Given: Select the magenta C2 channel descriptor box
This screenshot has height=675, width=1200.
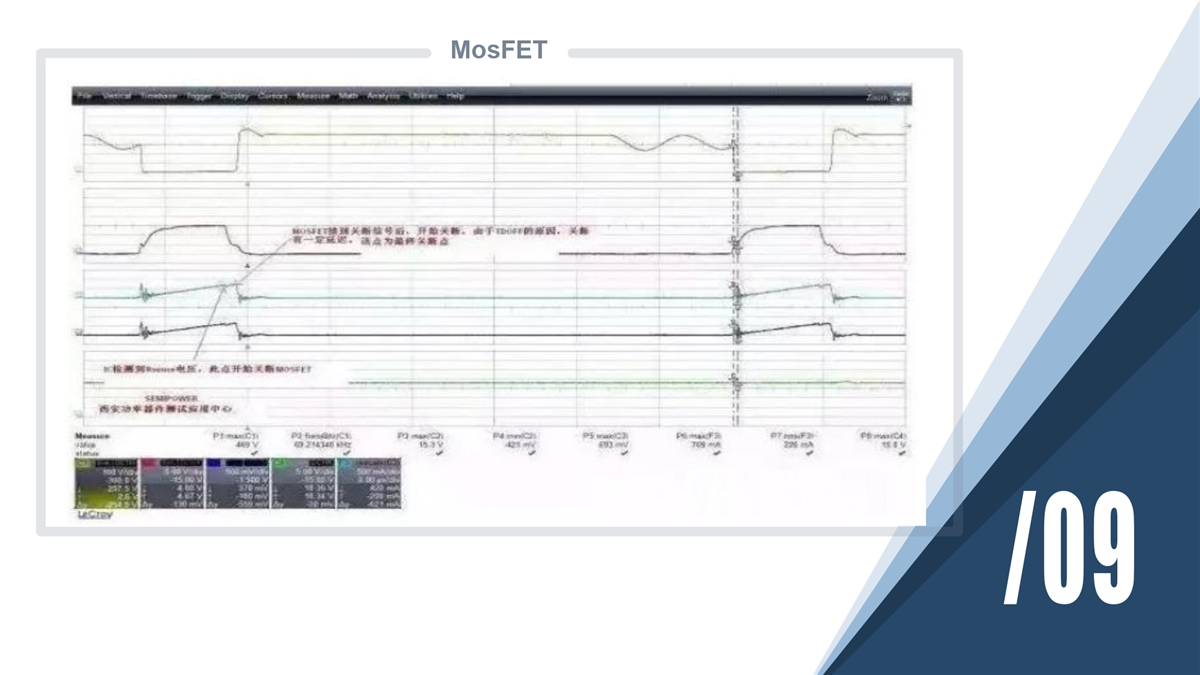Looking at the screenshot, I should 171,484.
